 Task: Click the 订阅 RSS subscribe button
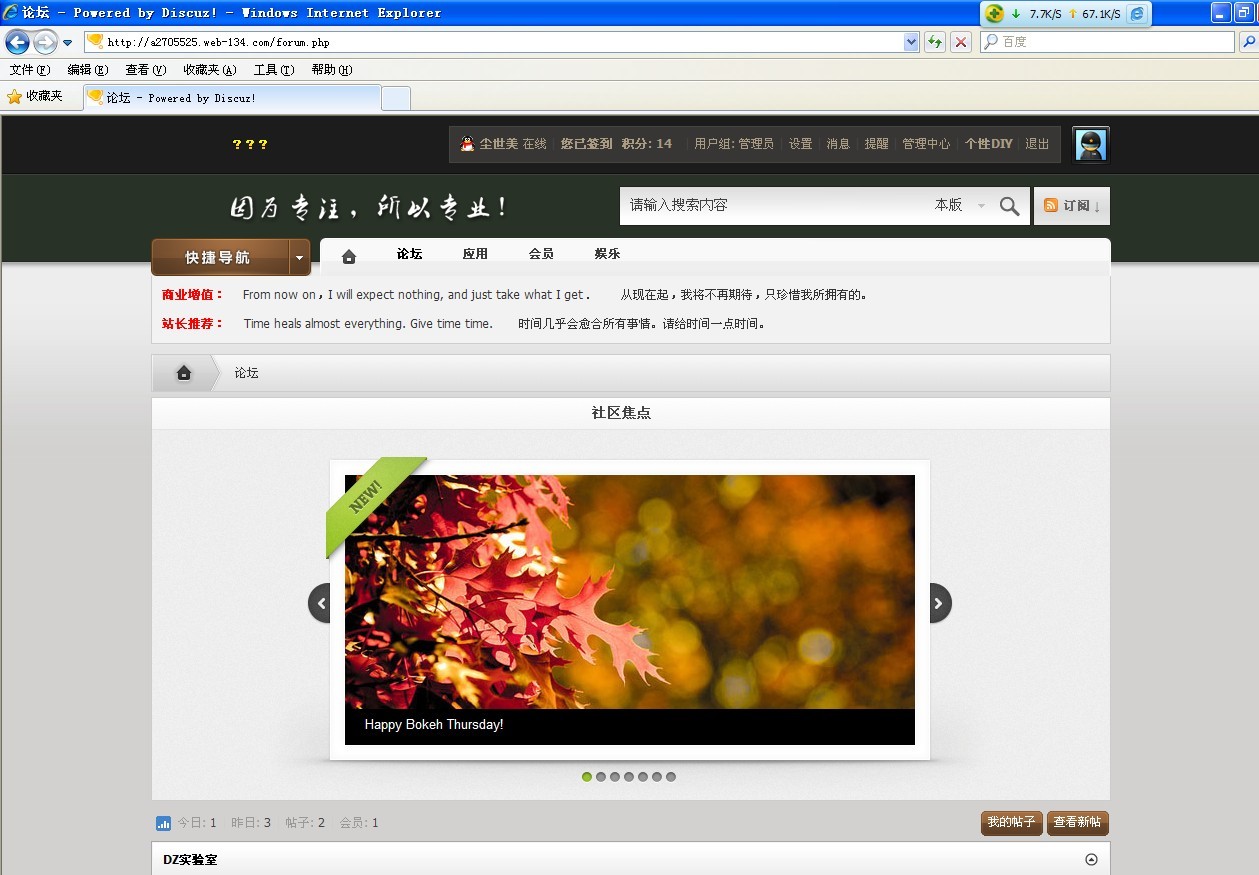(x=1072, y=206)
